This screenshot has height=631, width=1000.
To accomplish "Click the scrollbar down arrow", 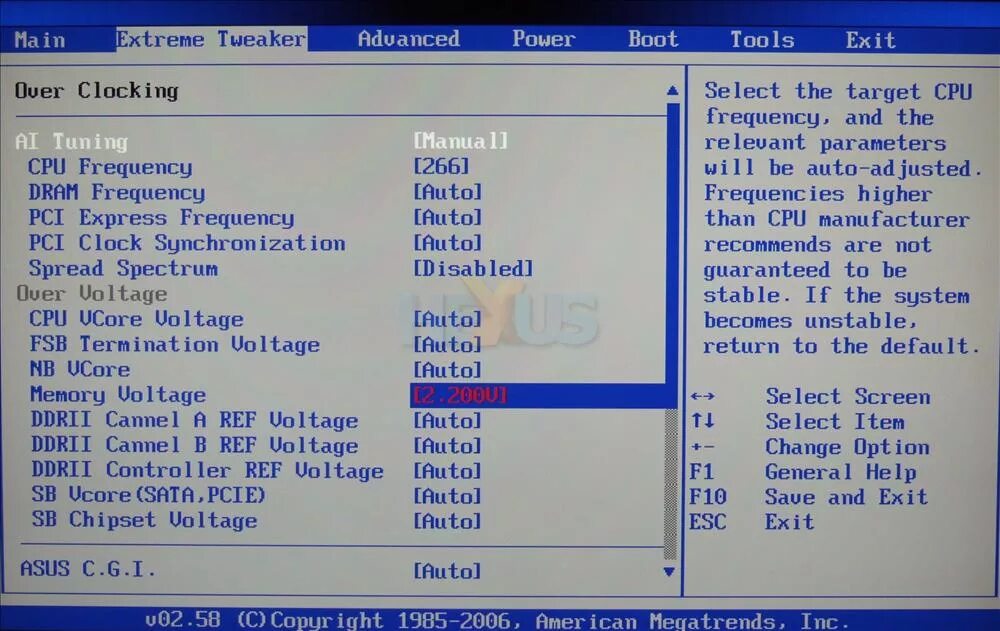I will click(x=669, y=572).
